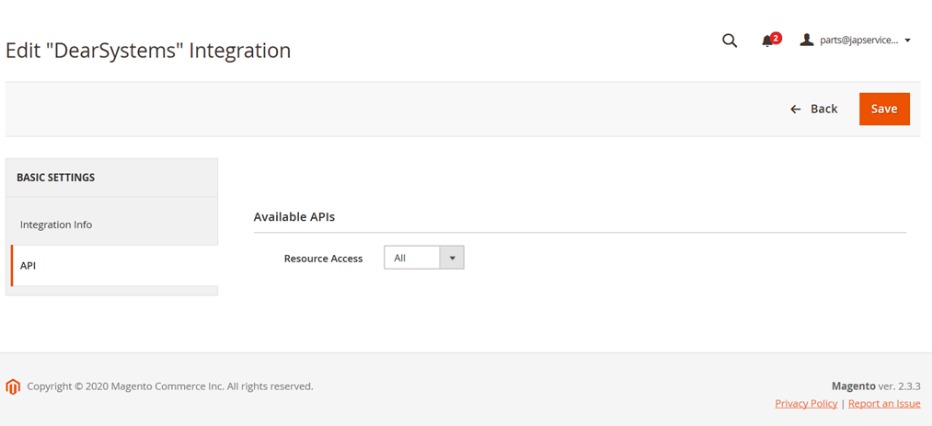
Task: Click the BASIC SETTINGS section header
Action: (56, 178)
